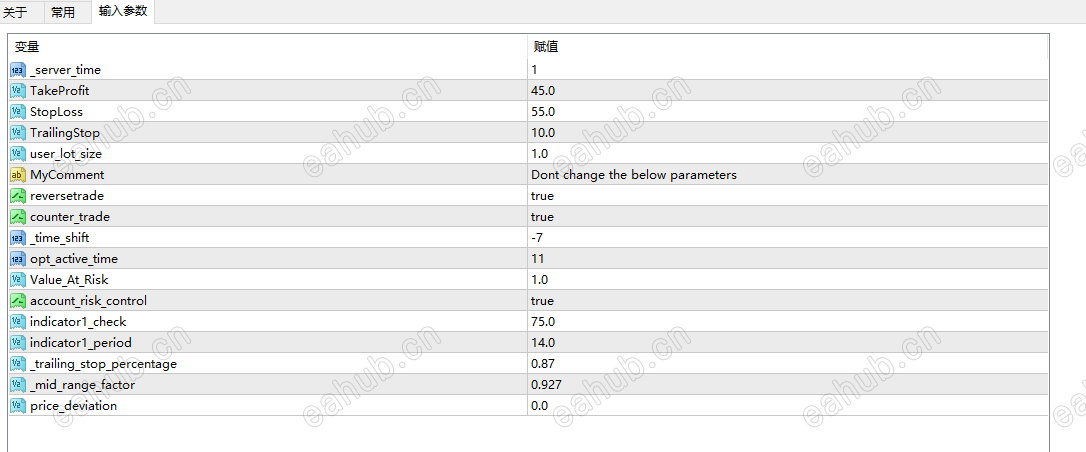Select the 输入参数 tab
The height and width of the screenshot is (452, 1086).
point(123,11)
